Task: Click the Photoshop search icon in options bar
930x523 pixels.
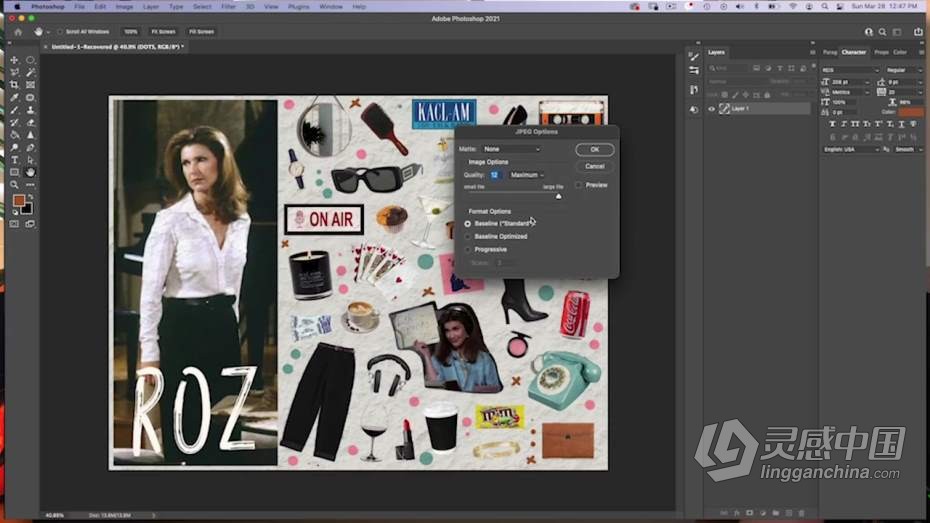Action: coord(883,32)
